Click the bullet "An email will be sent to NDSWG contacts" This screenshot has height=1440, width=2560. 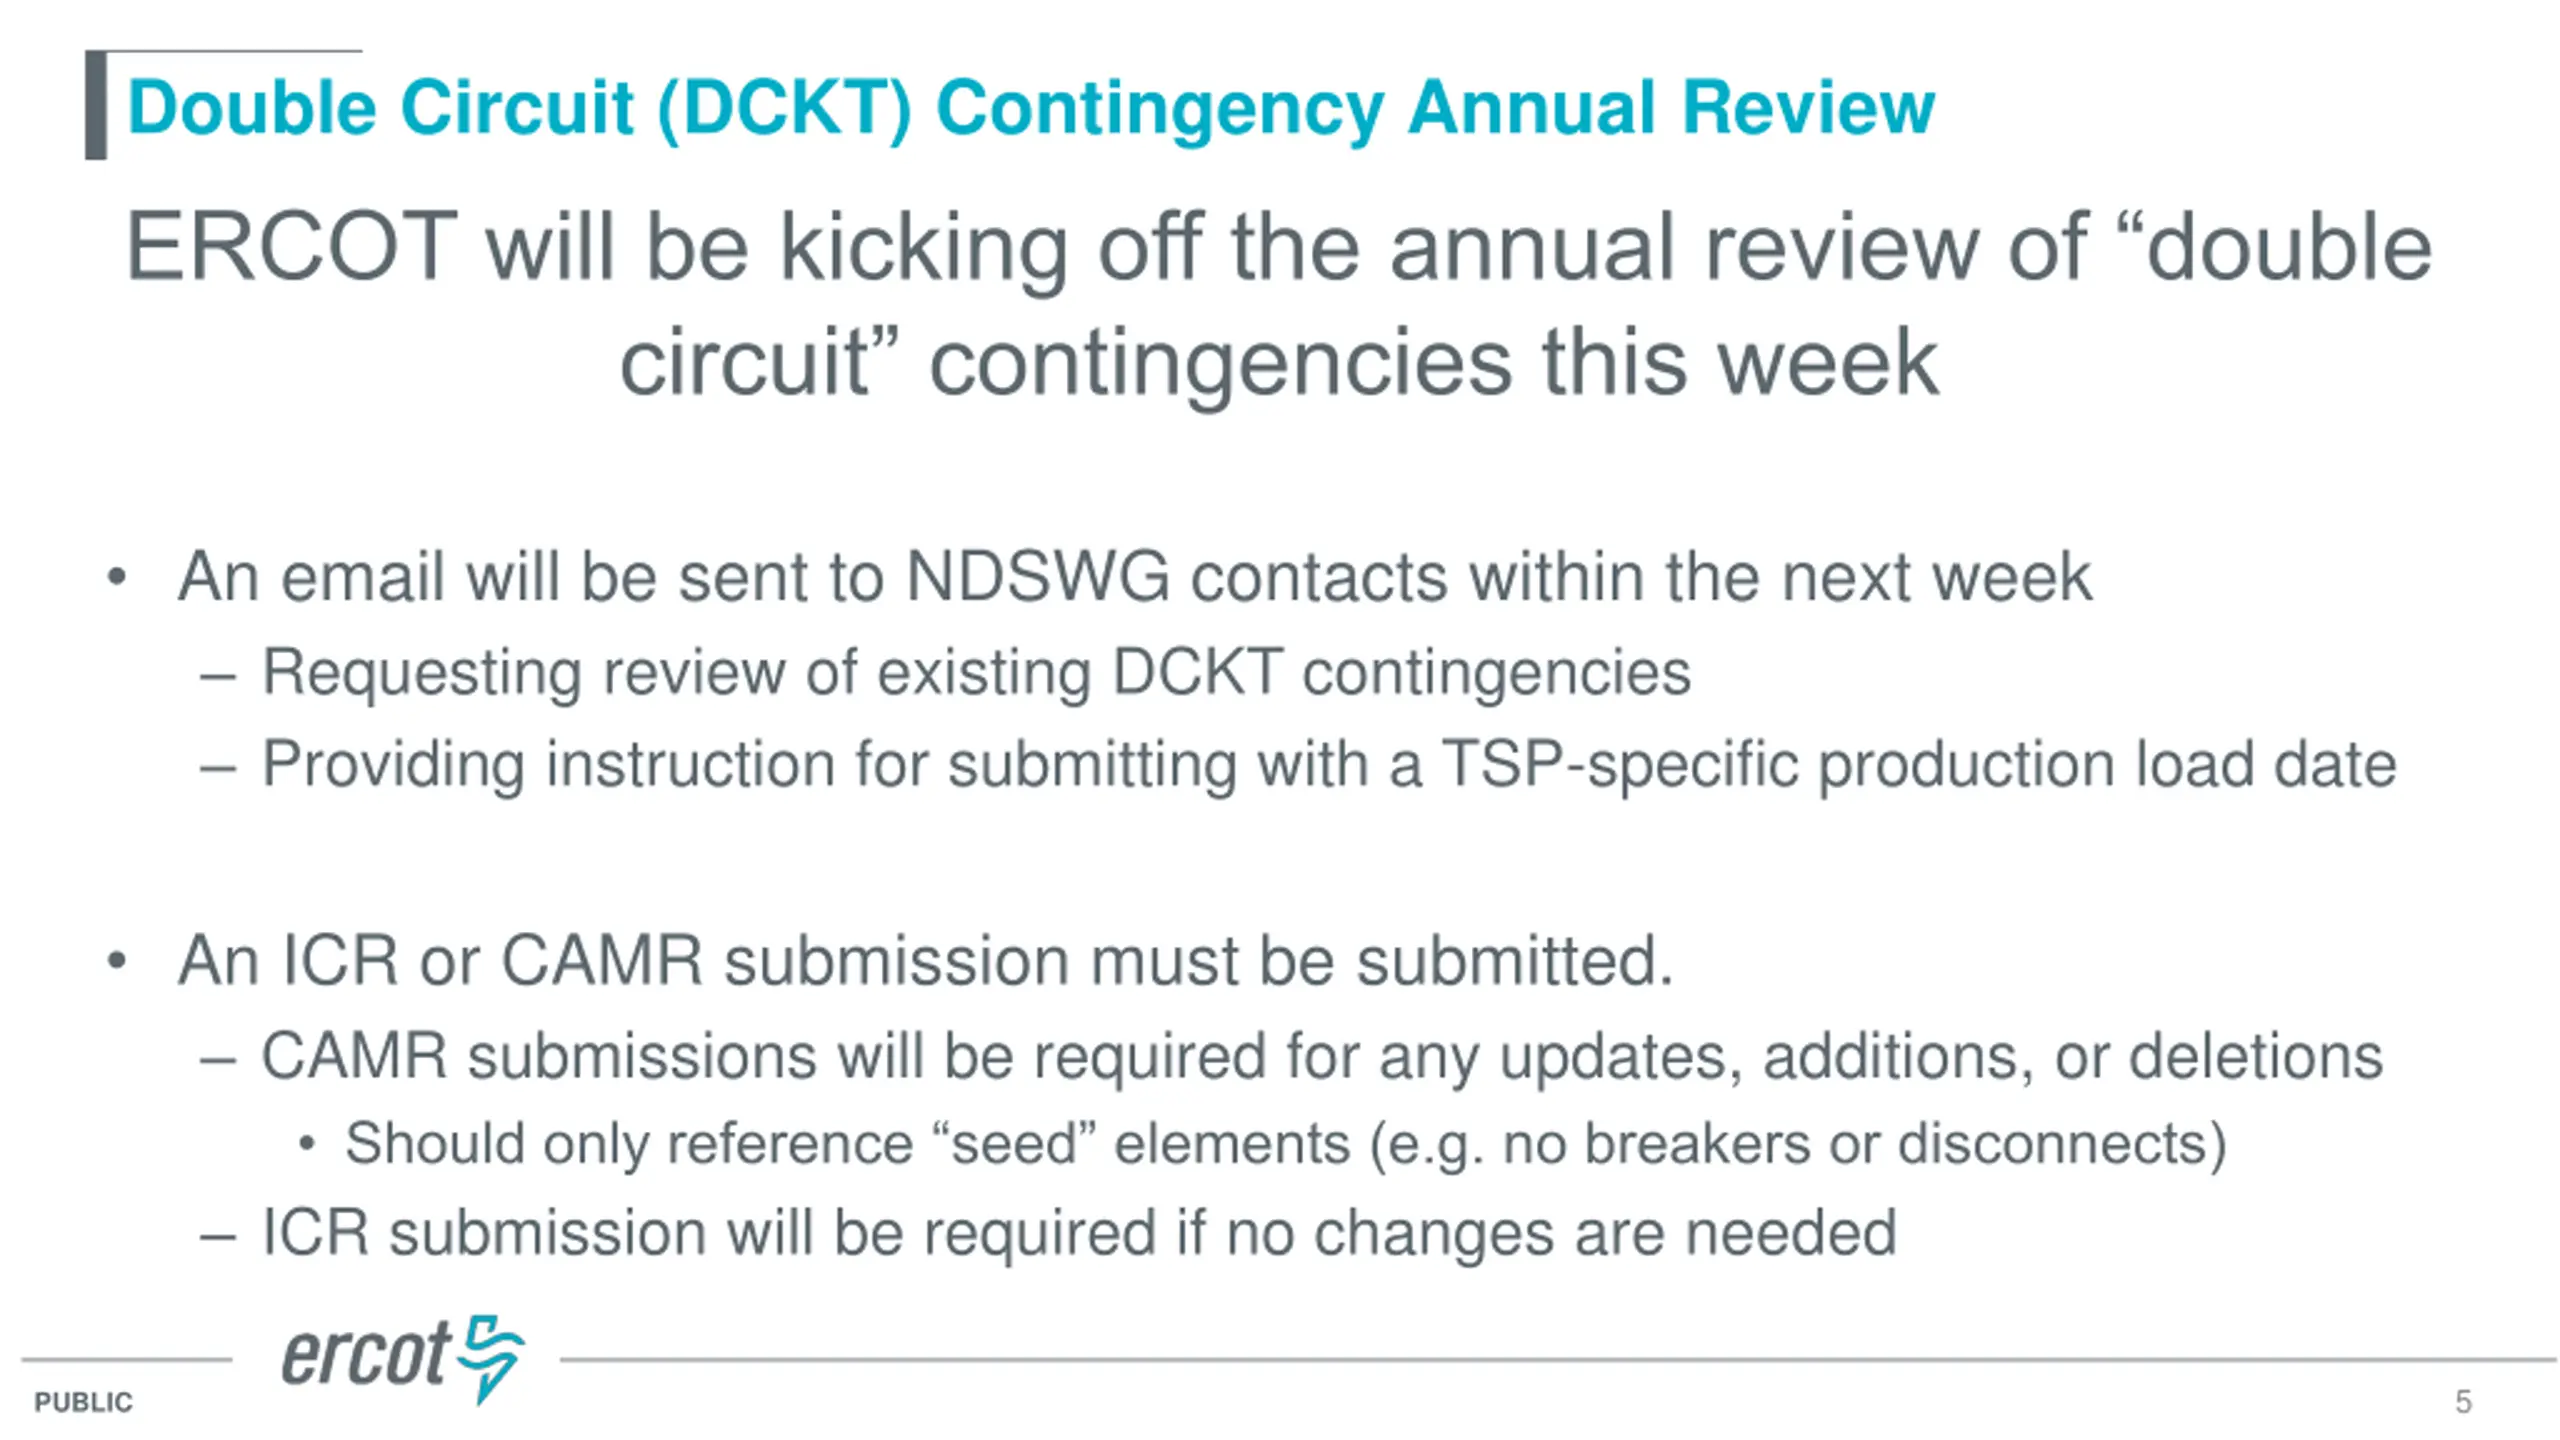click(1134, 577)
